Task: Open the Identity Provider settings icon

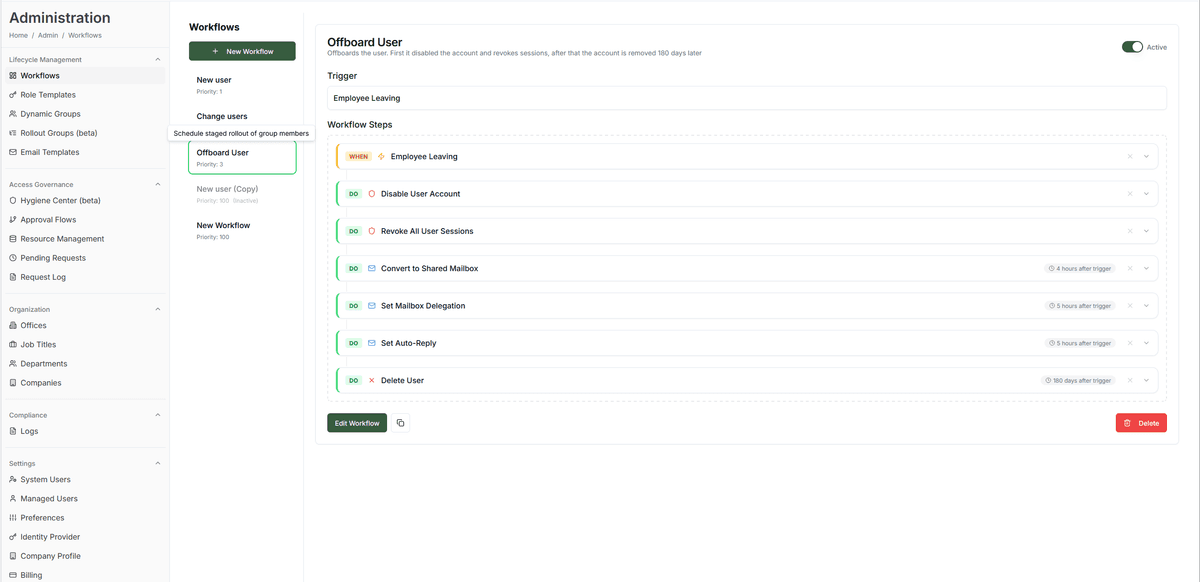Action: point(13,536)
